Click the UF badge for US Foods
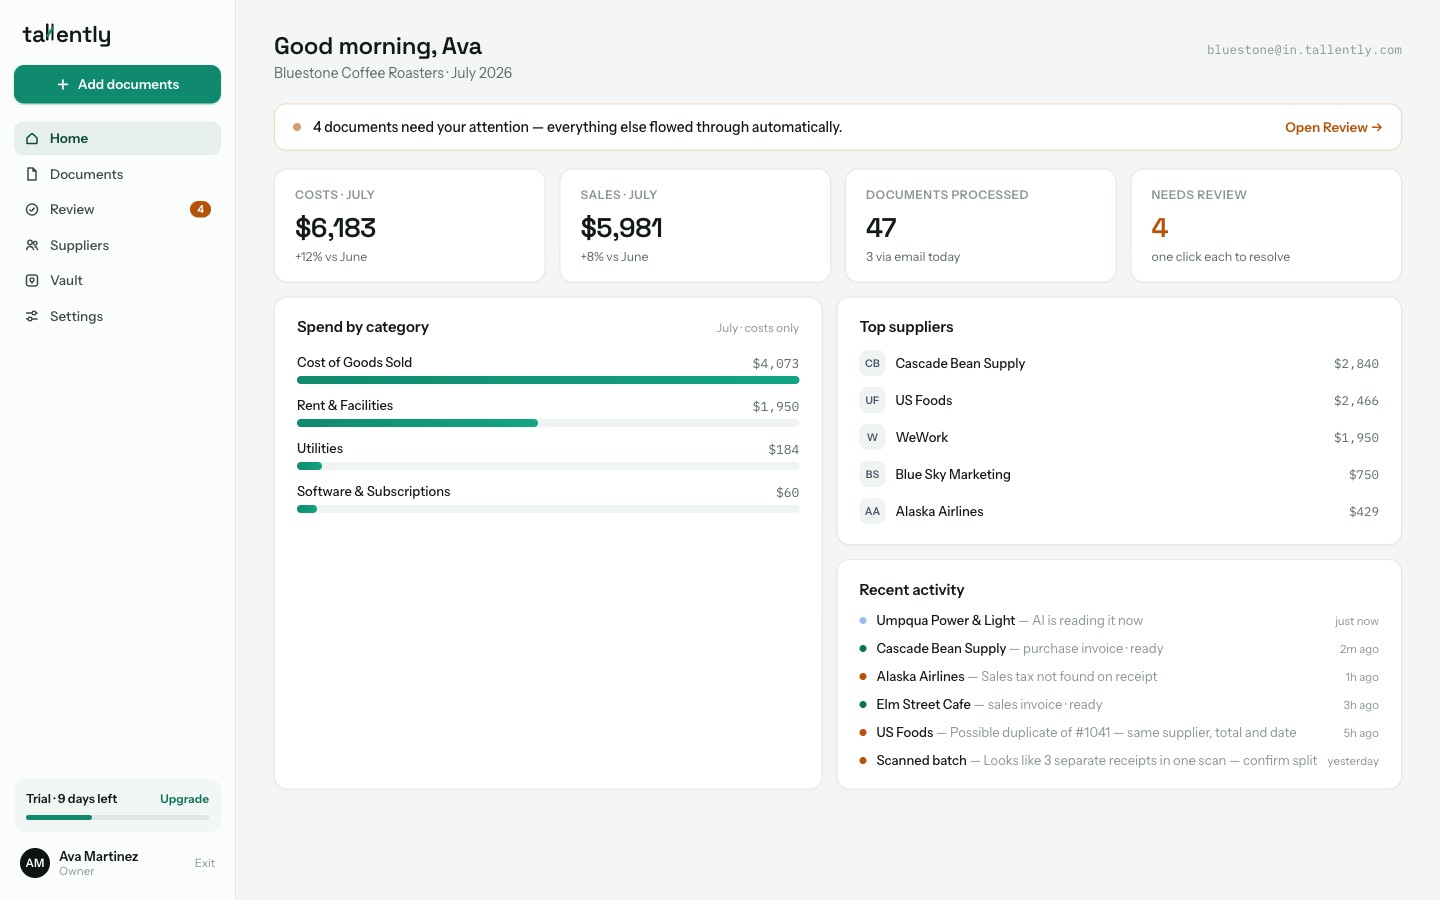The image size is (1440, 900). tap(872, 401)
